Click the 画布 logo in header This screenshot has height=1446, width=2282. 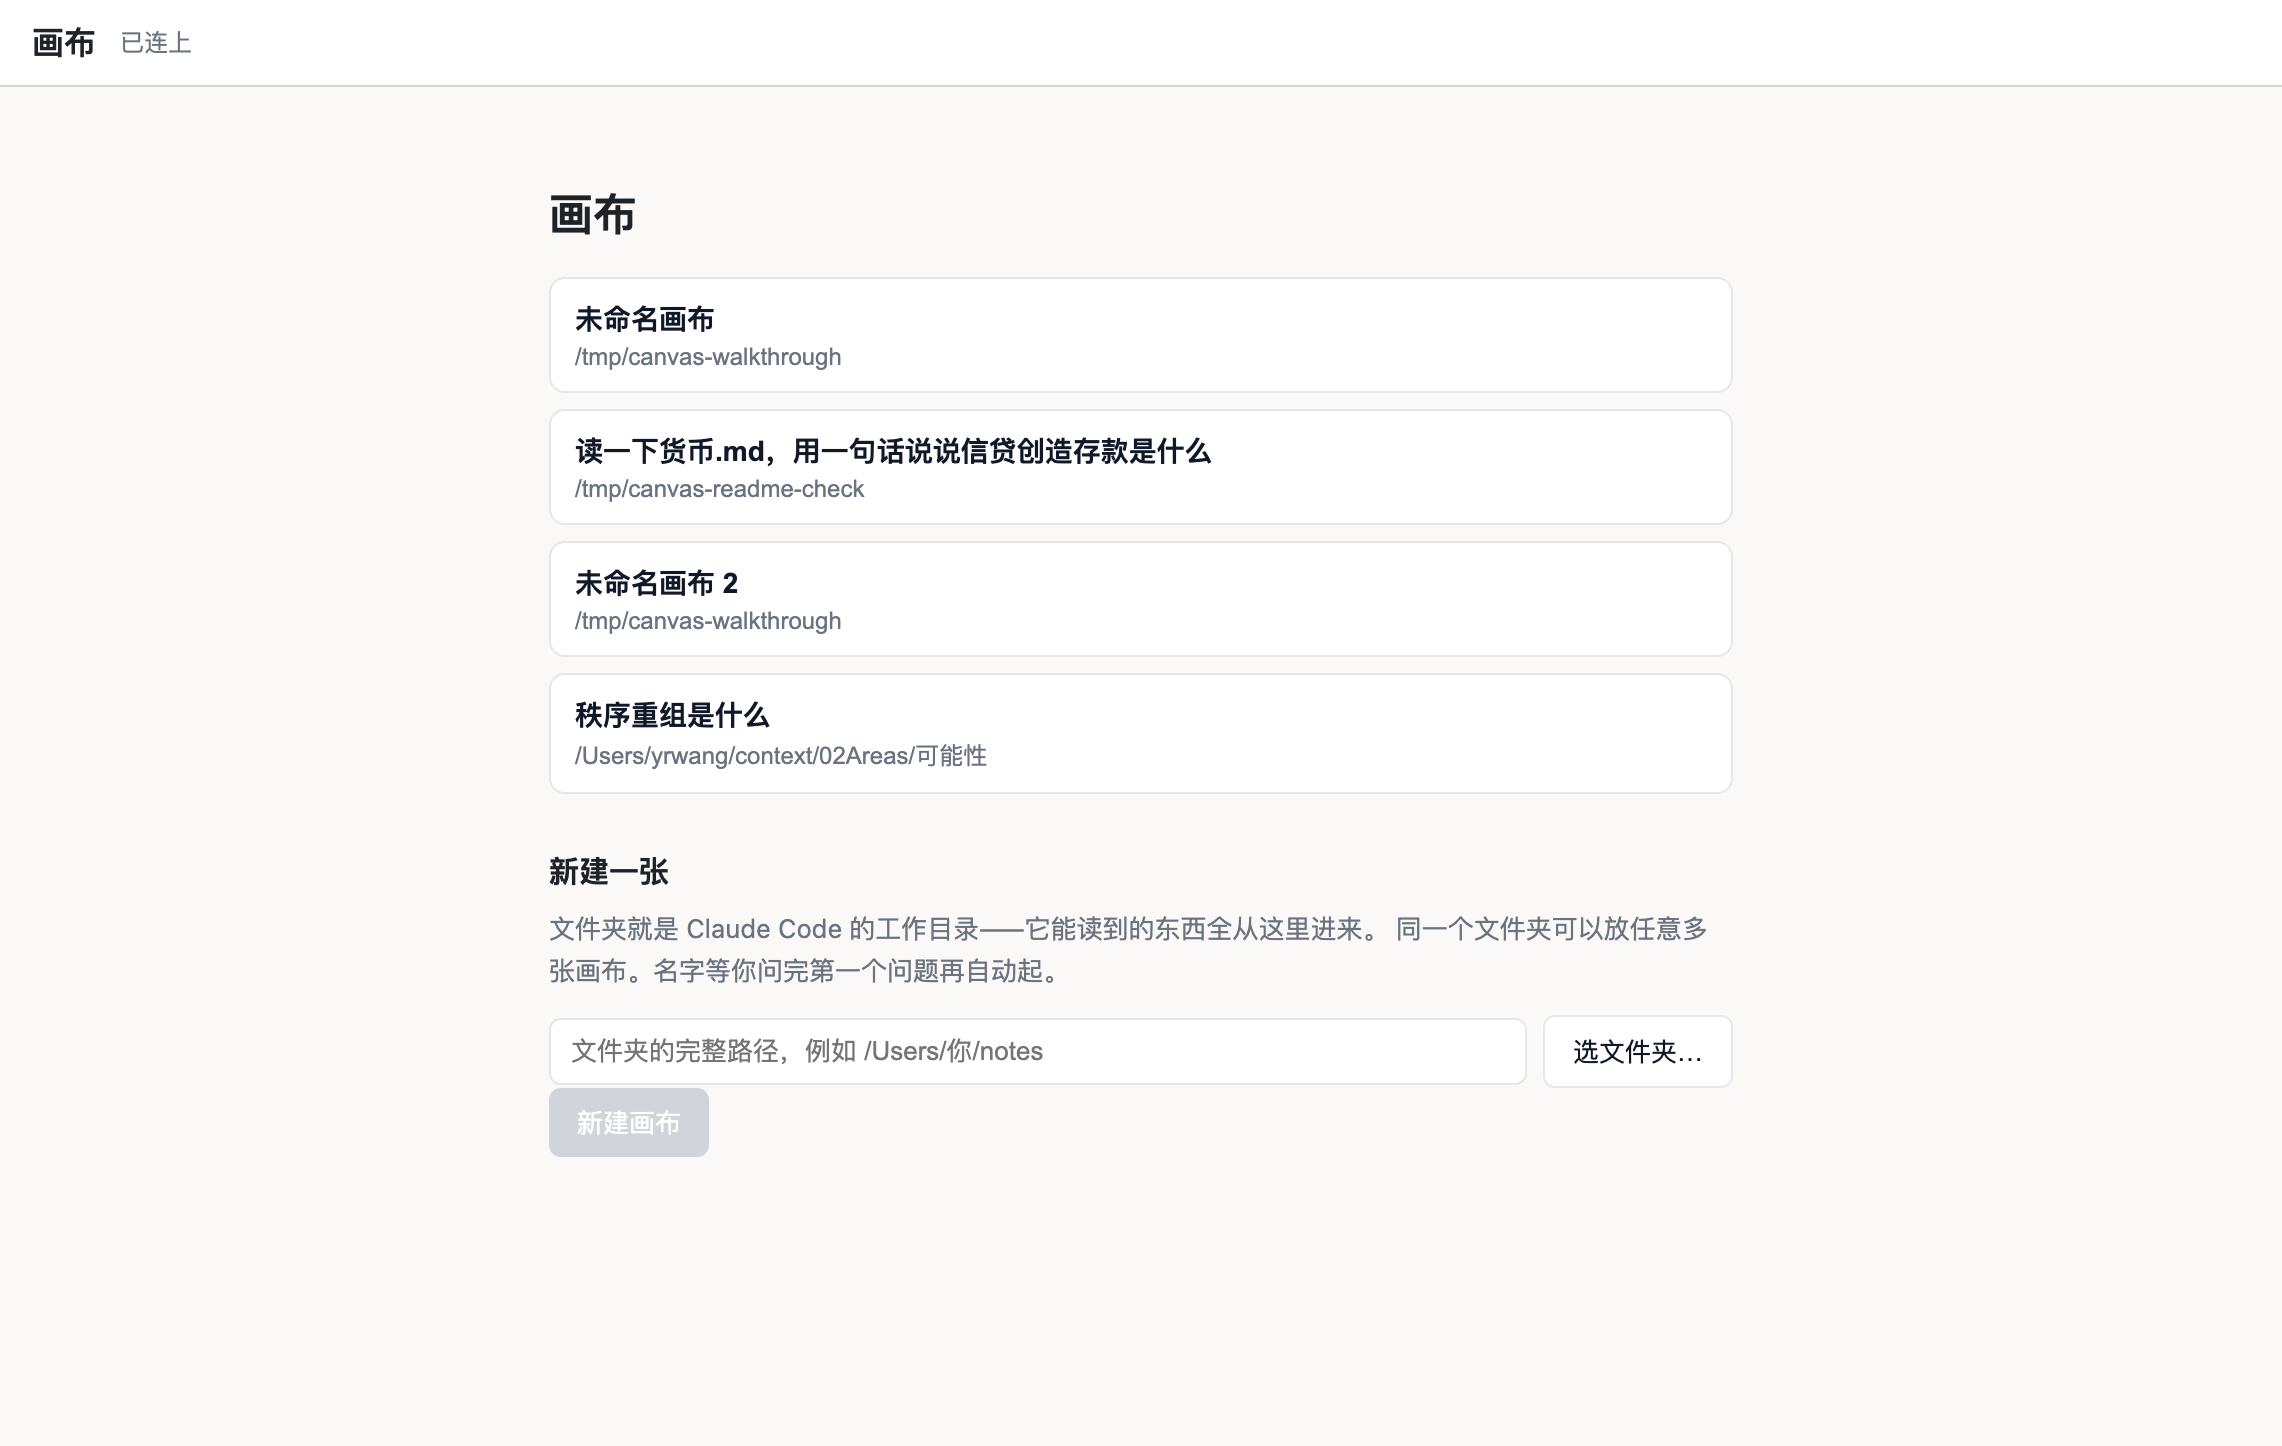63,43
